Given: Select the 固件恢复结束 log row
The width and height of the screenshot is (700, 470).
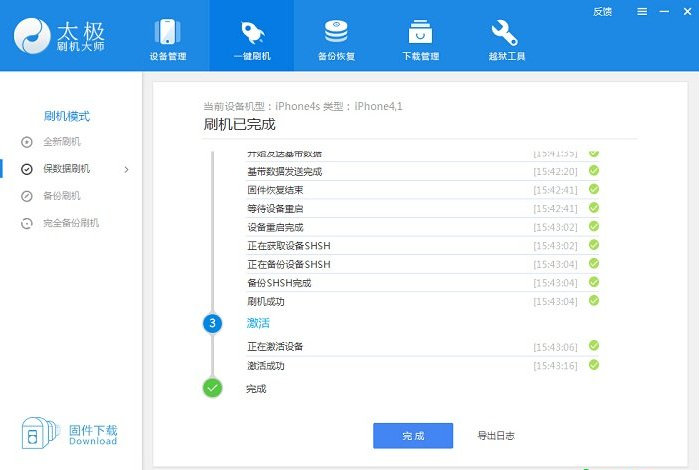Looking at the screenshot, I should click(423, 190).
